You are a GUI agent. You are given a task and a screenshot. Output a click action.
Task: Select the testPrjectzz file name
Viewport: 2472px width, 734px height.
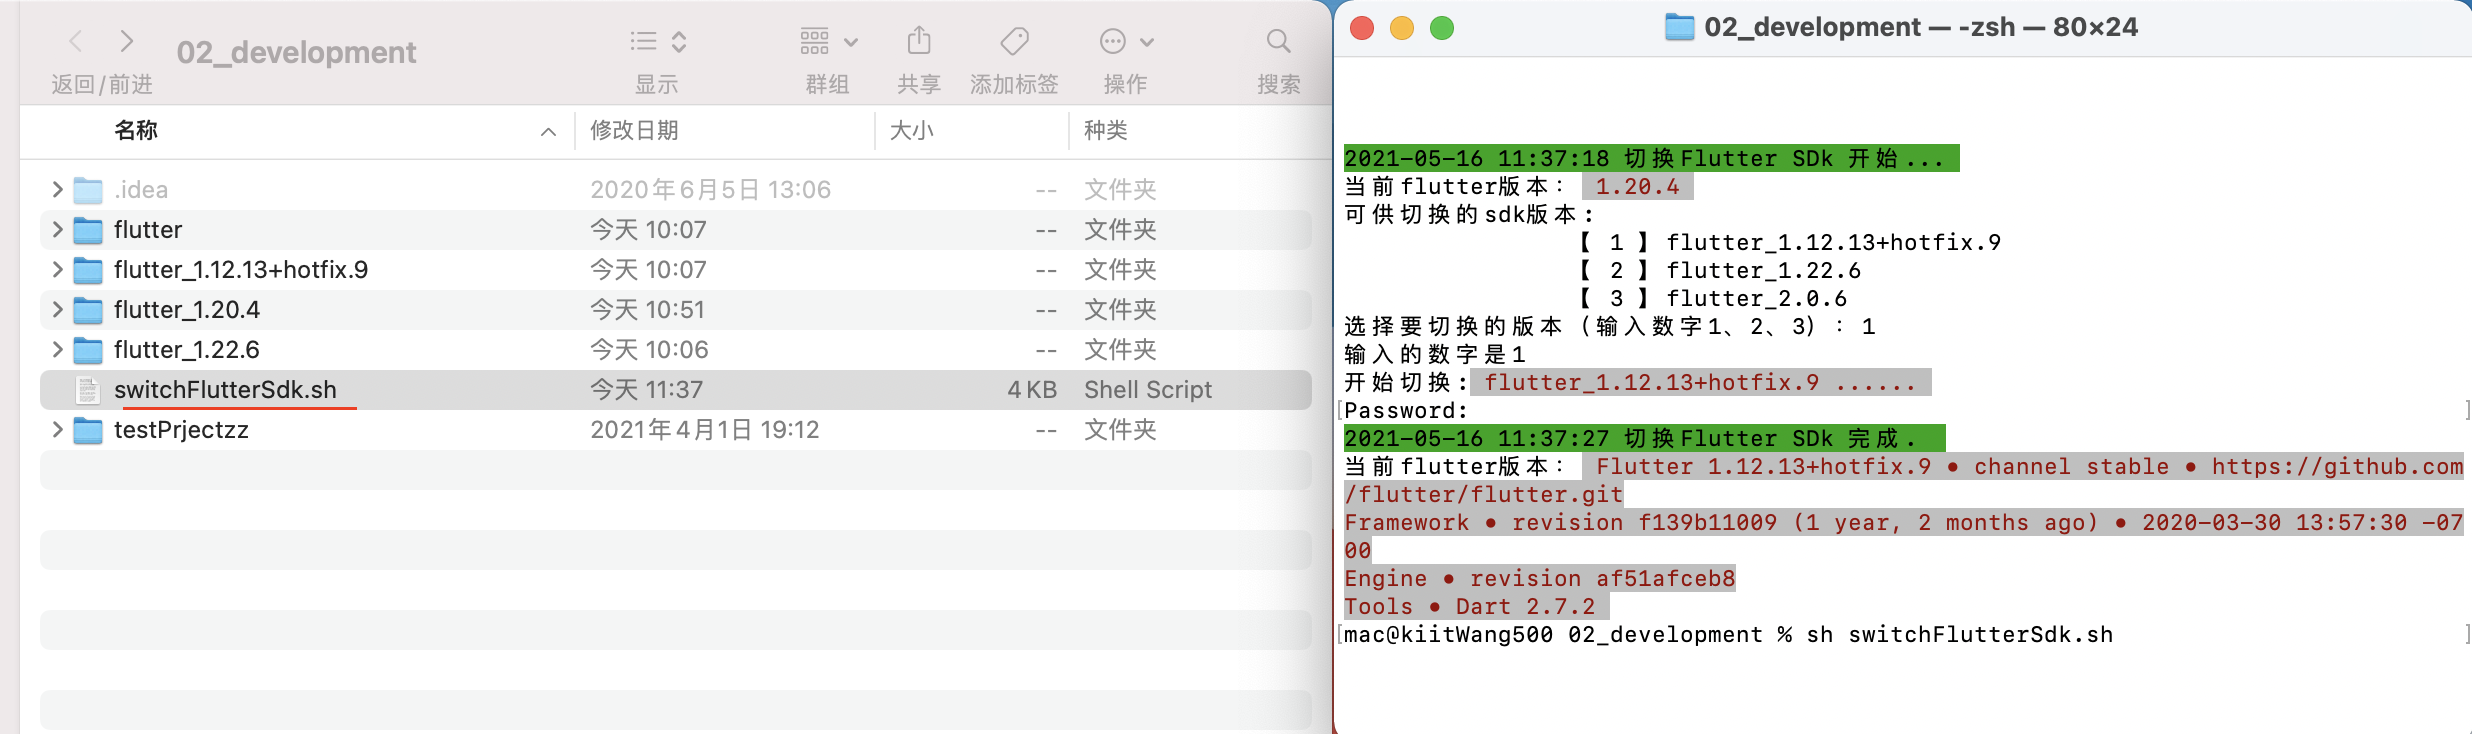click(x=181, y=429)
